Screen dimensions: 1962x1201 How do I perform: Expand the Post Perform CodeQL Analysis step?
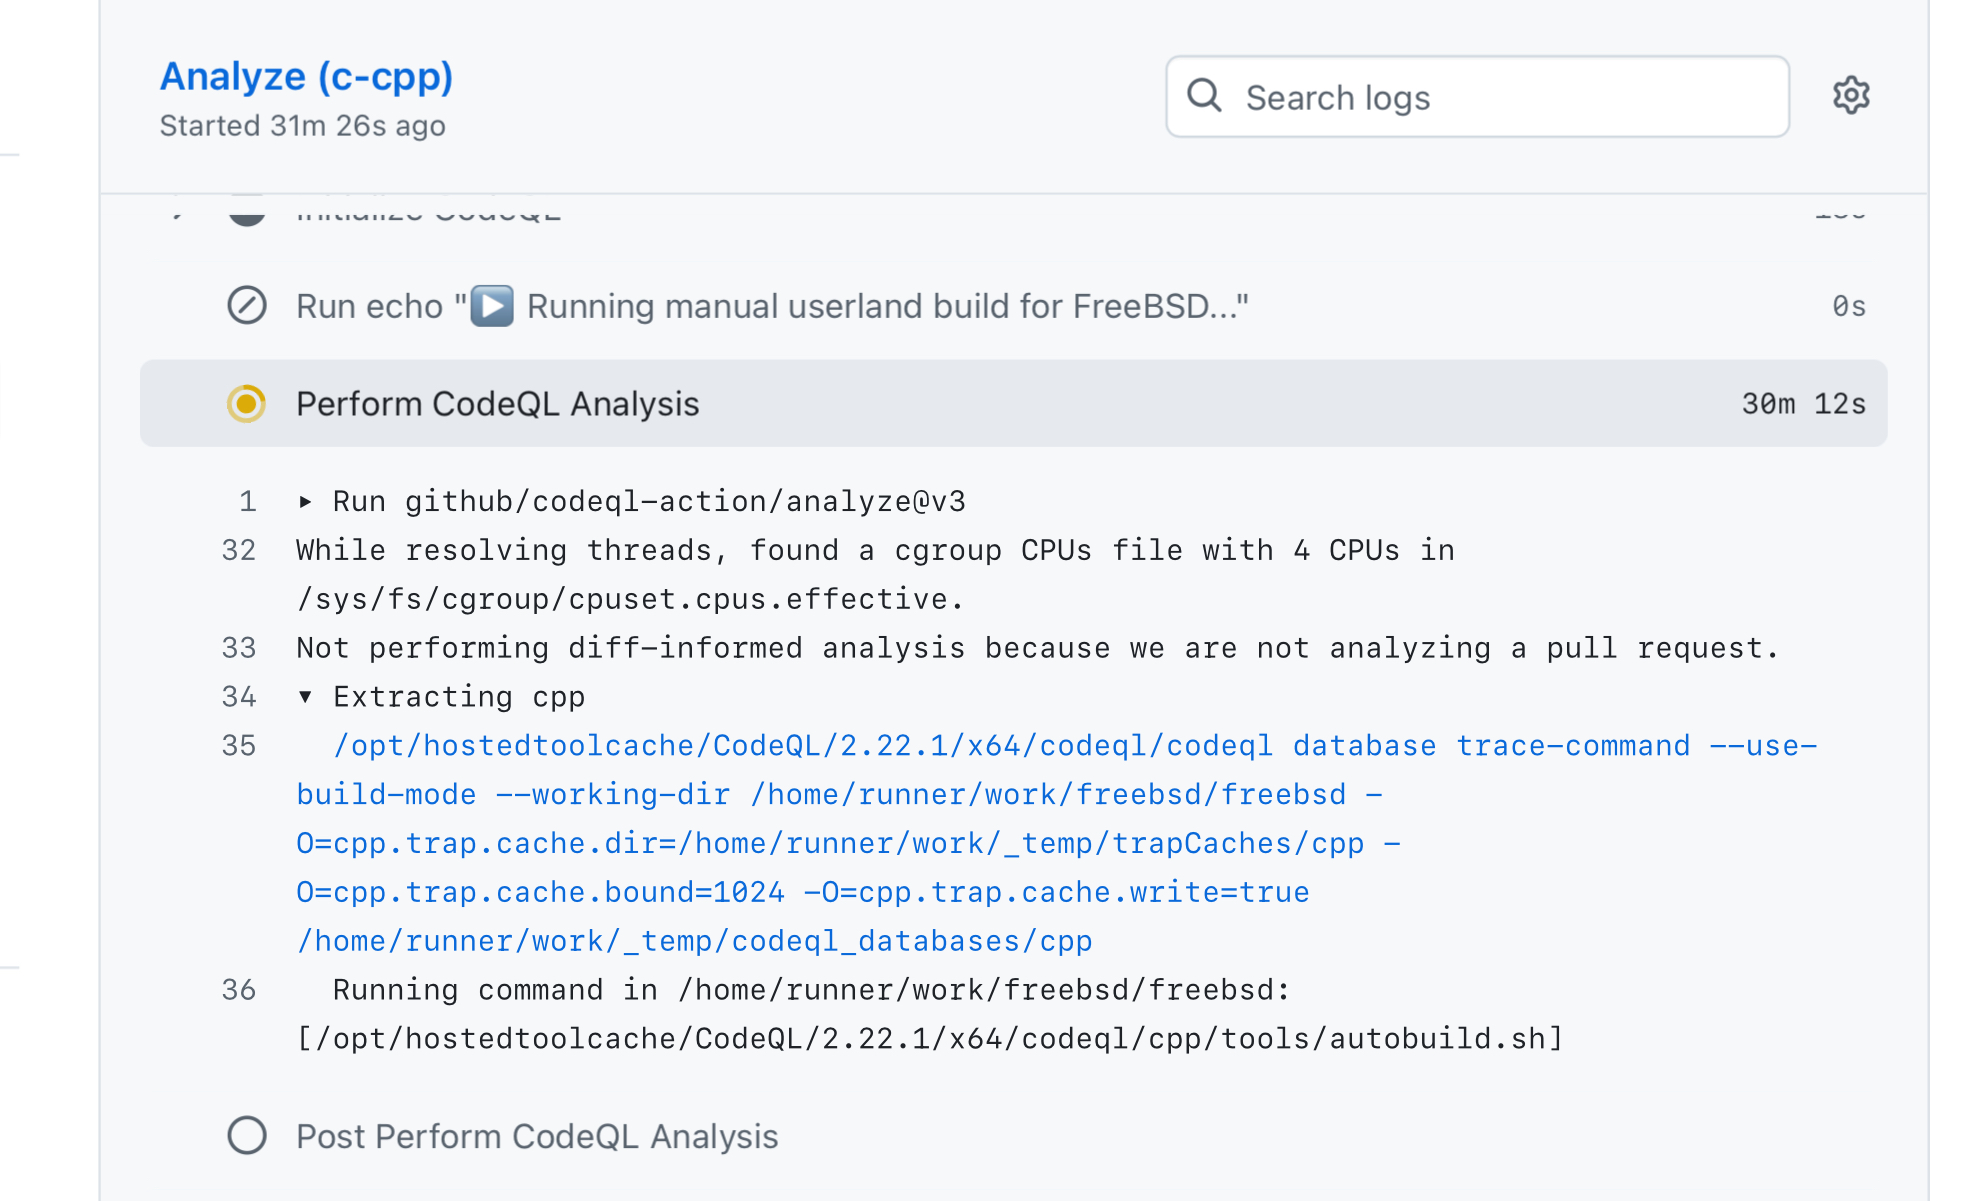click(537, 1136)
